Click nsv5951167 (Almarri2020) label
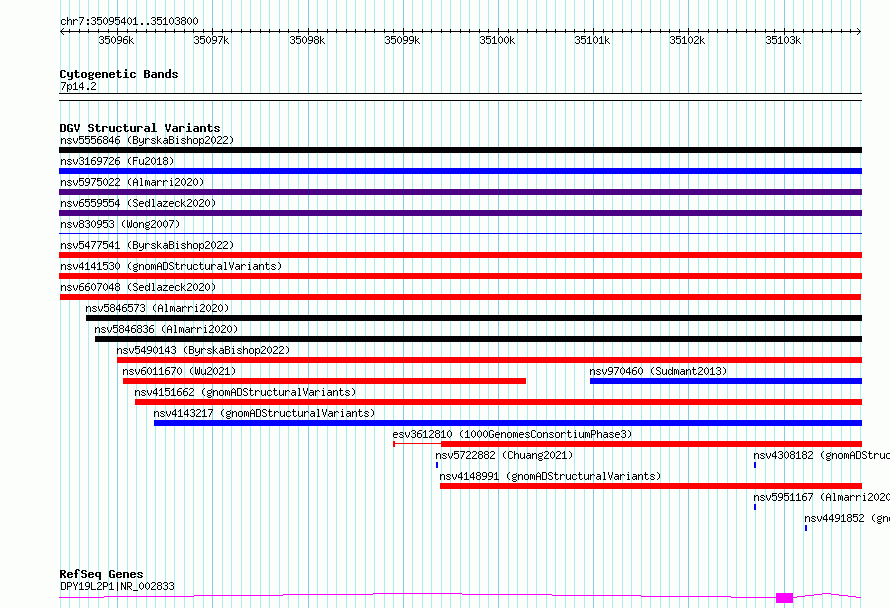Viewport: 890px width, 608px height. [x=821, y=497]
